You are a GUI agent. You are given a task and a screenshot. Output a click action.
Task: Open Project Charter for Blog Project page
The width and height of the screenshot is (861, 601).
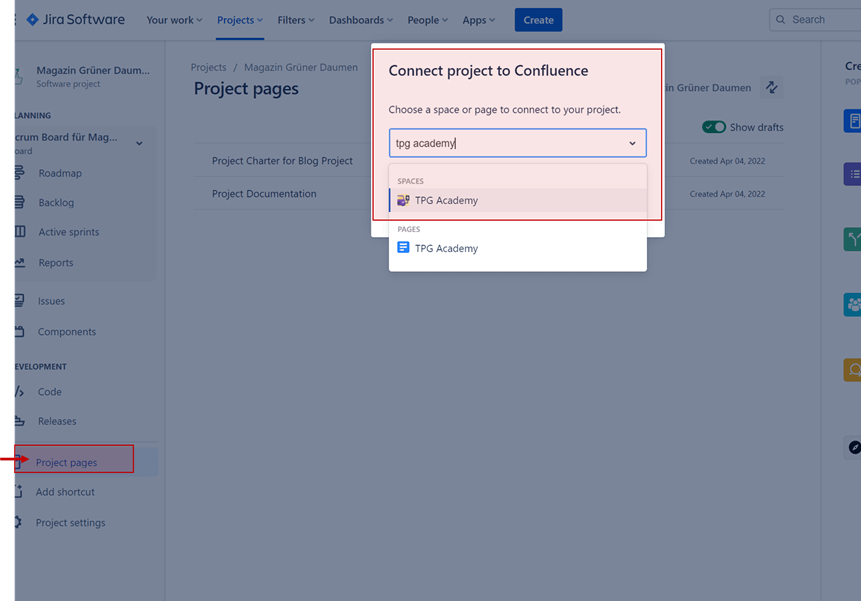(282, 161)
